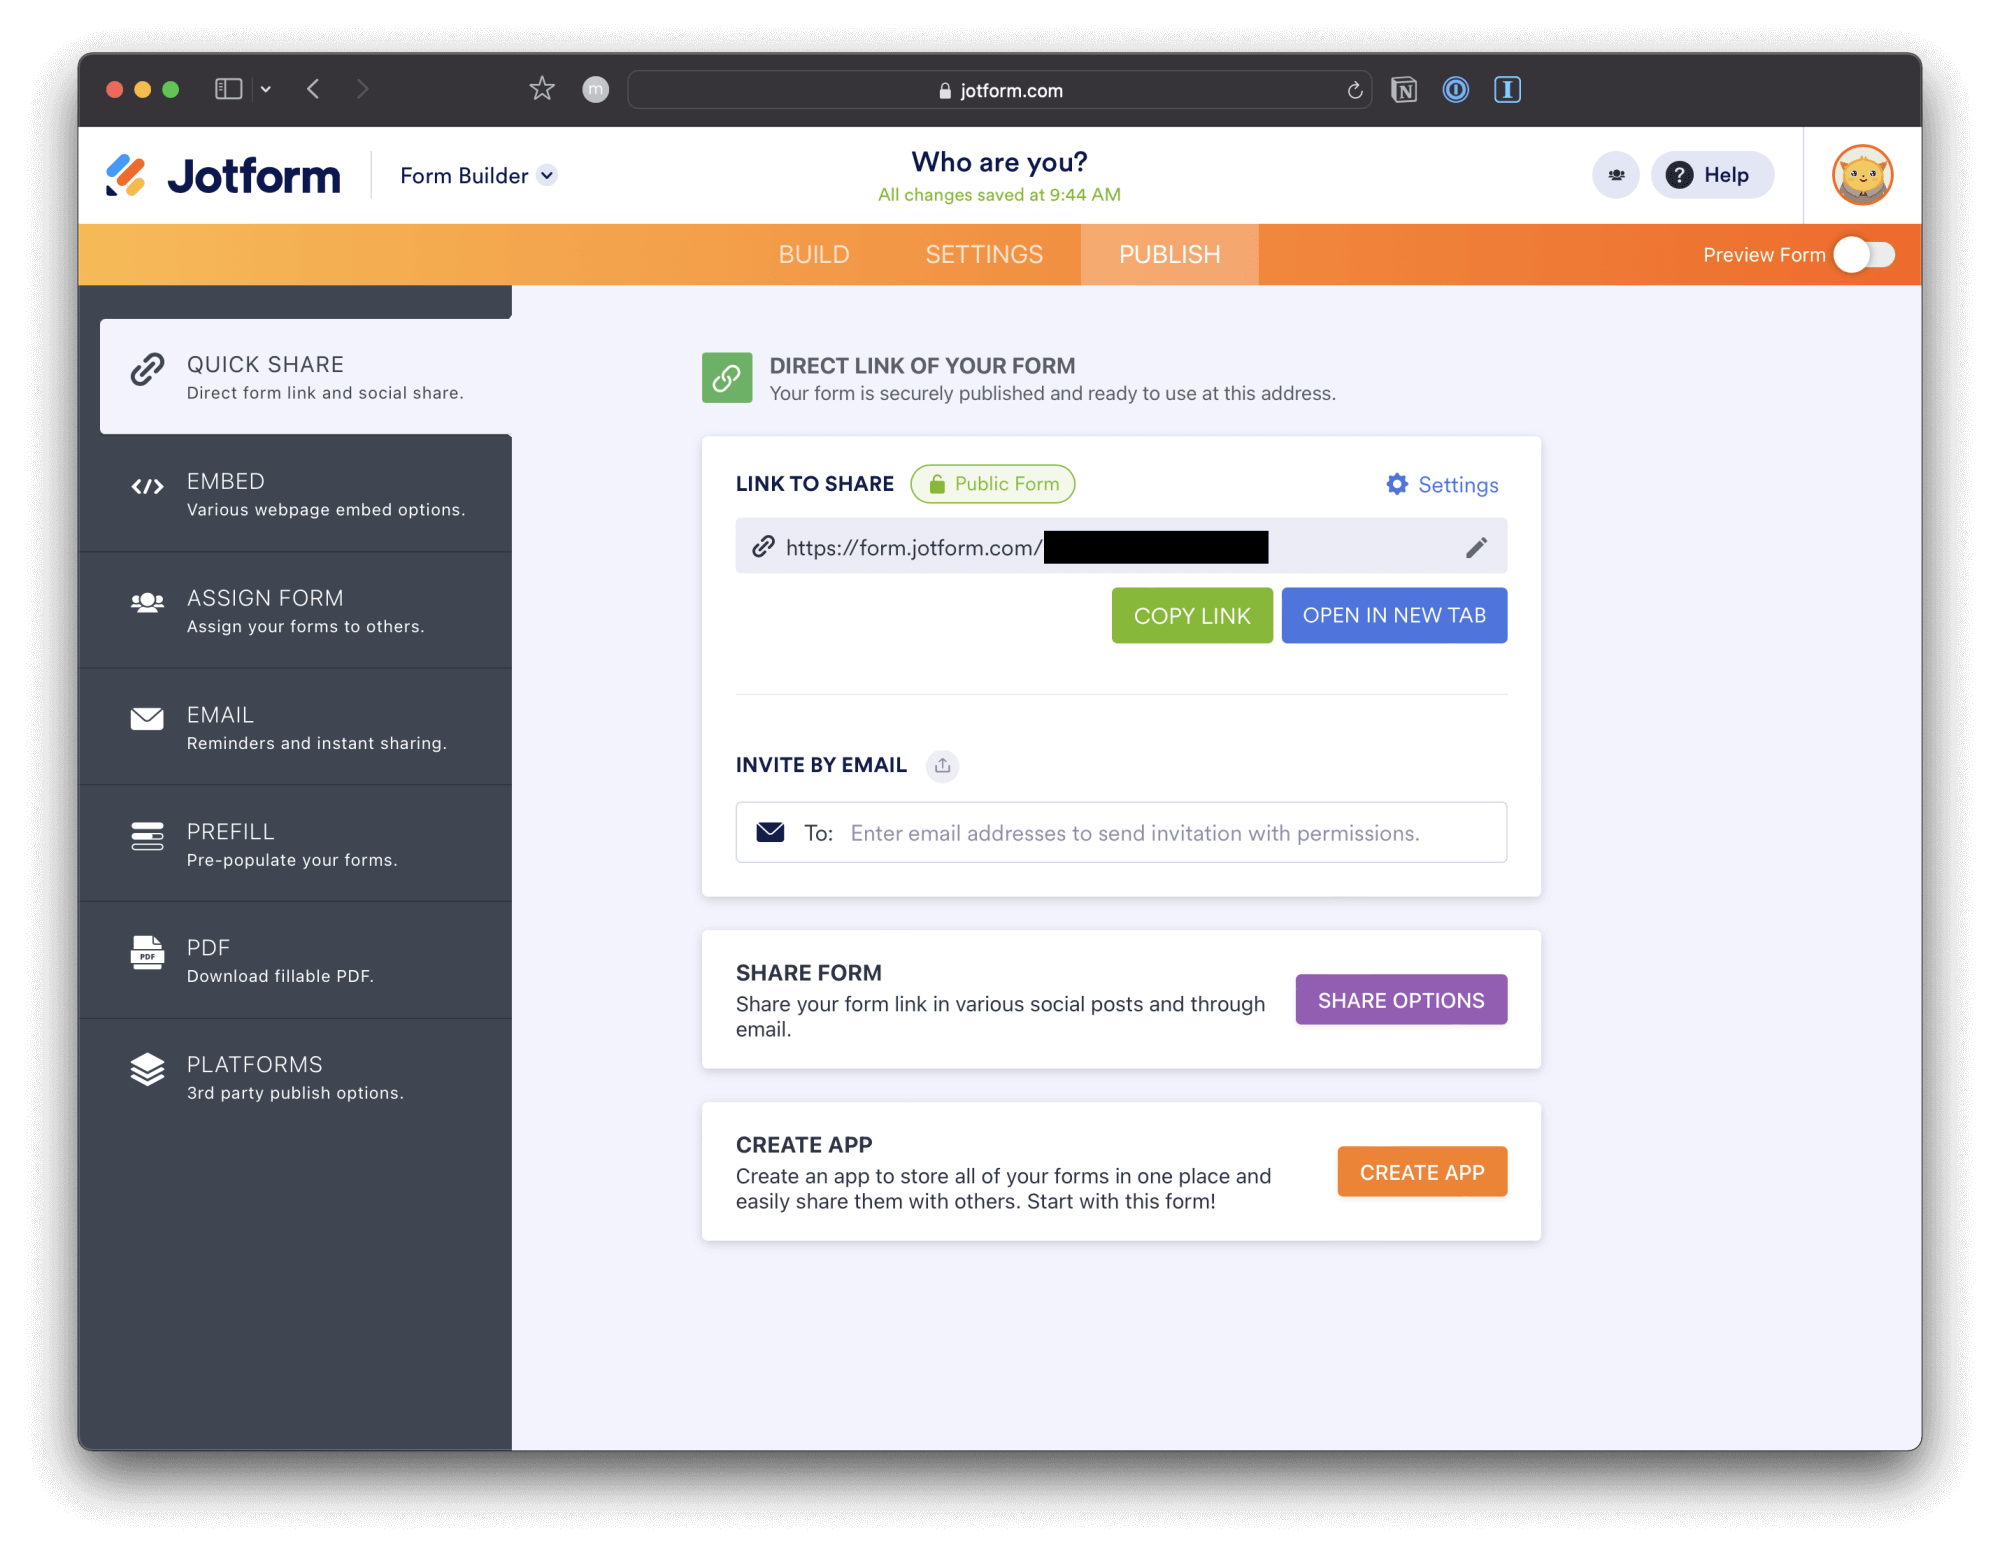The height and width of the screenshot is (1554, 2000).
Task: Open the Email sidebar section
Action: click(296, 727)
